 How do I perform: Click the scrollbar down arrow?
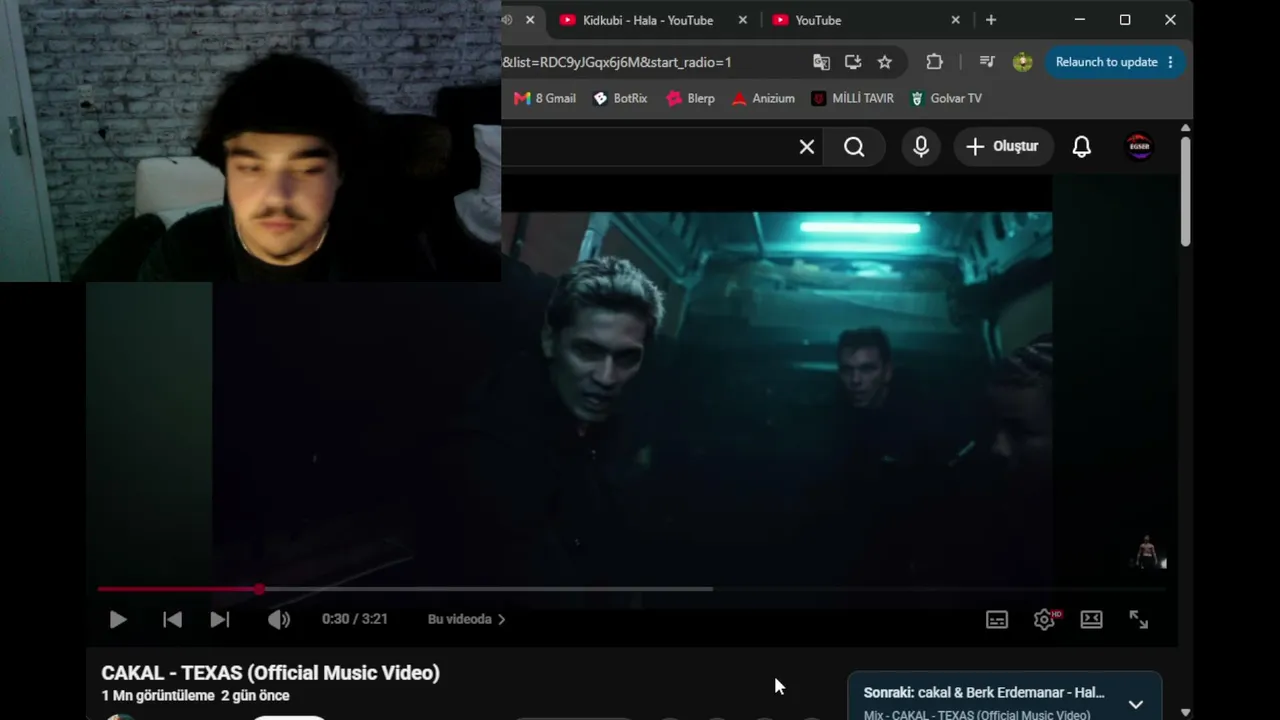click(1185, 712)
